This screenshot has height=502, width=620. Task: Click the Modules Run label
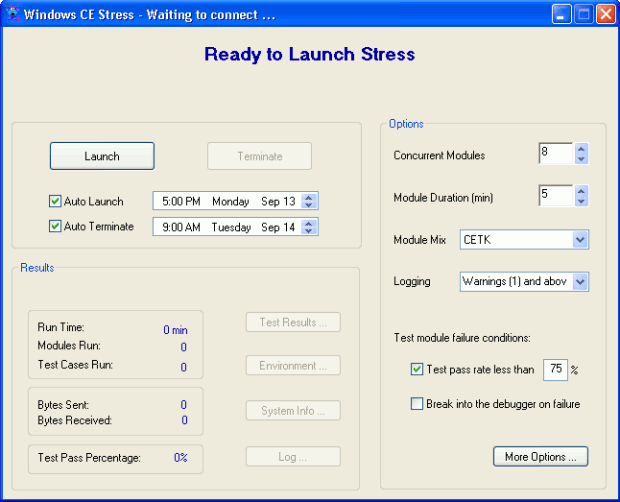point(69,345)
